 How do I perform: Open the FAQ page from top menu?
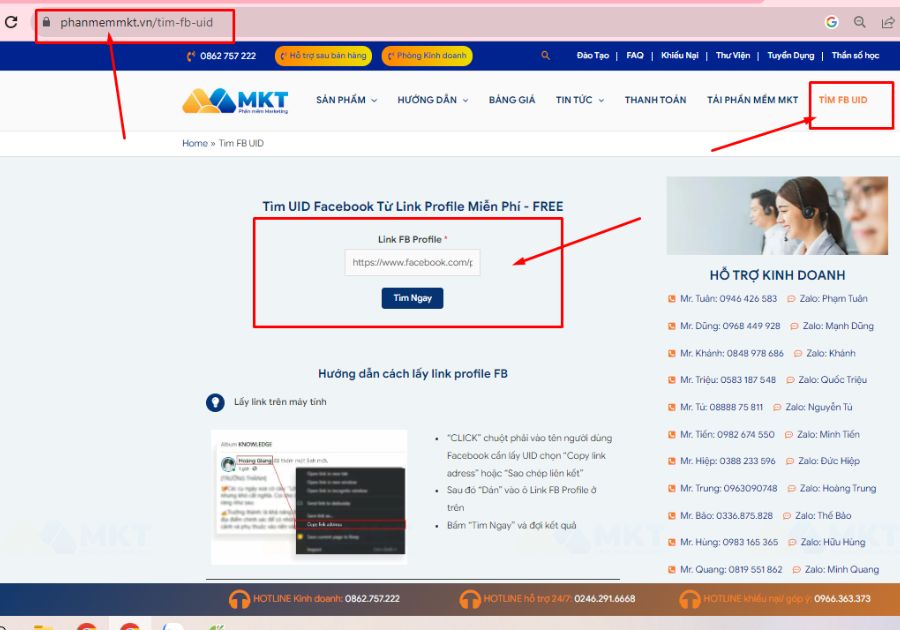click(x=634, y=56)
